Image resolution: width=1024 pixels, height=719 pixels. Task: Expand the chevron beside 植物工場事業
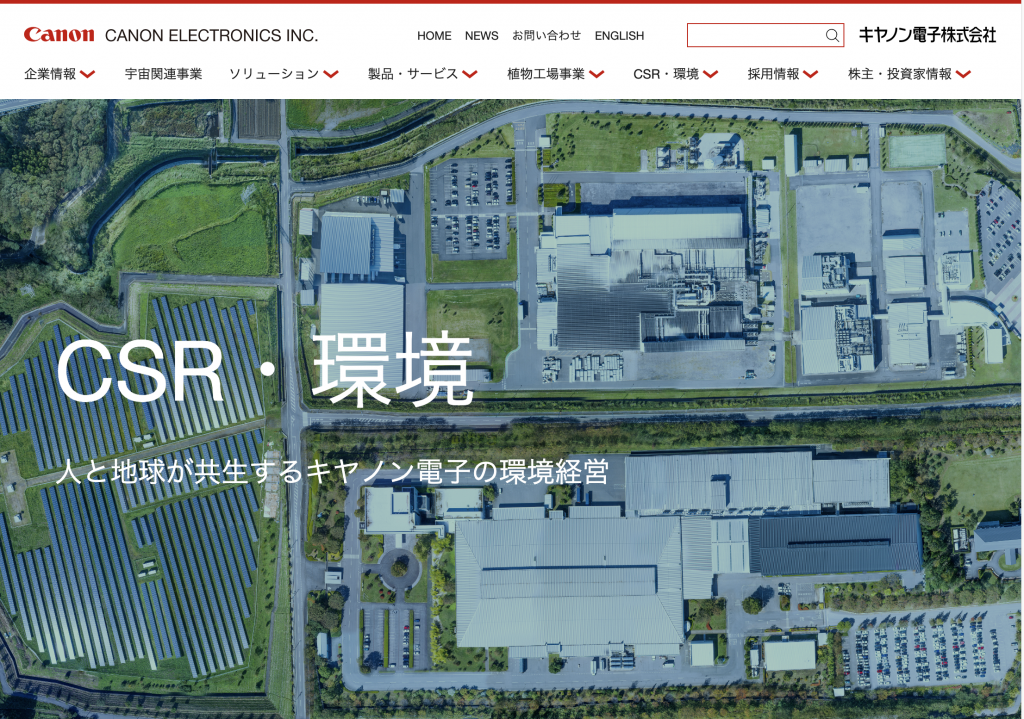click(x=597, y=74)
